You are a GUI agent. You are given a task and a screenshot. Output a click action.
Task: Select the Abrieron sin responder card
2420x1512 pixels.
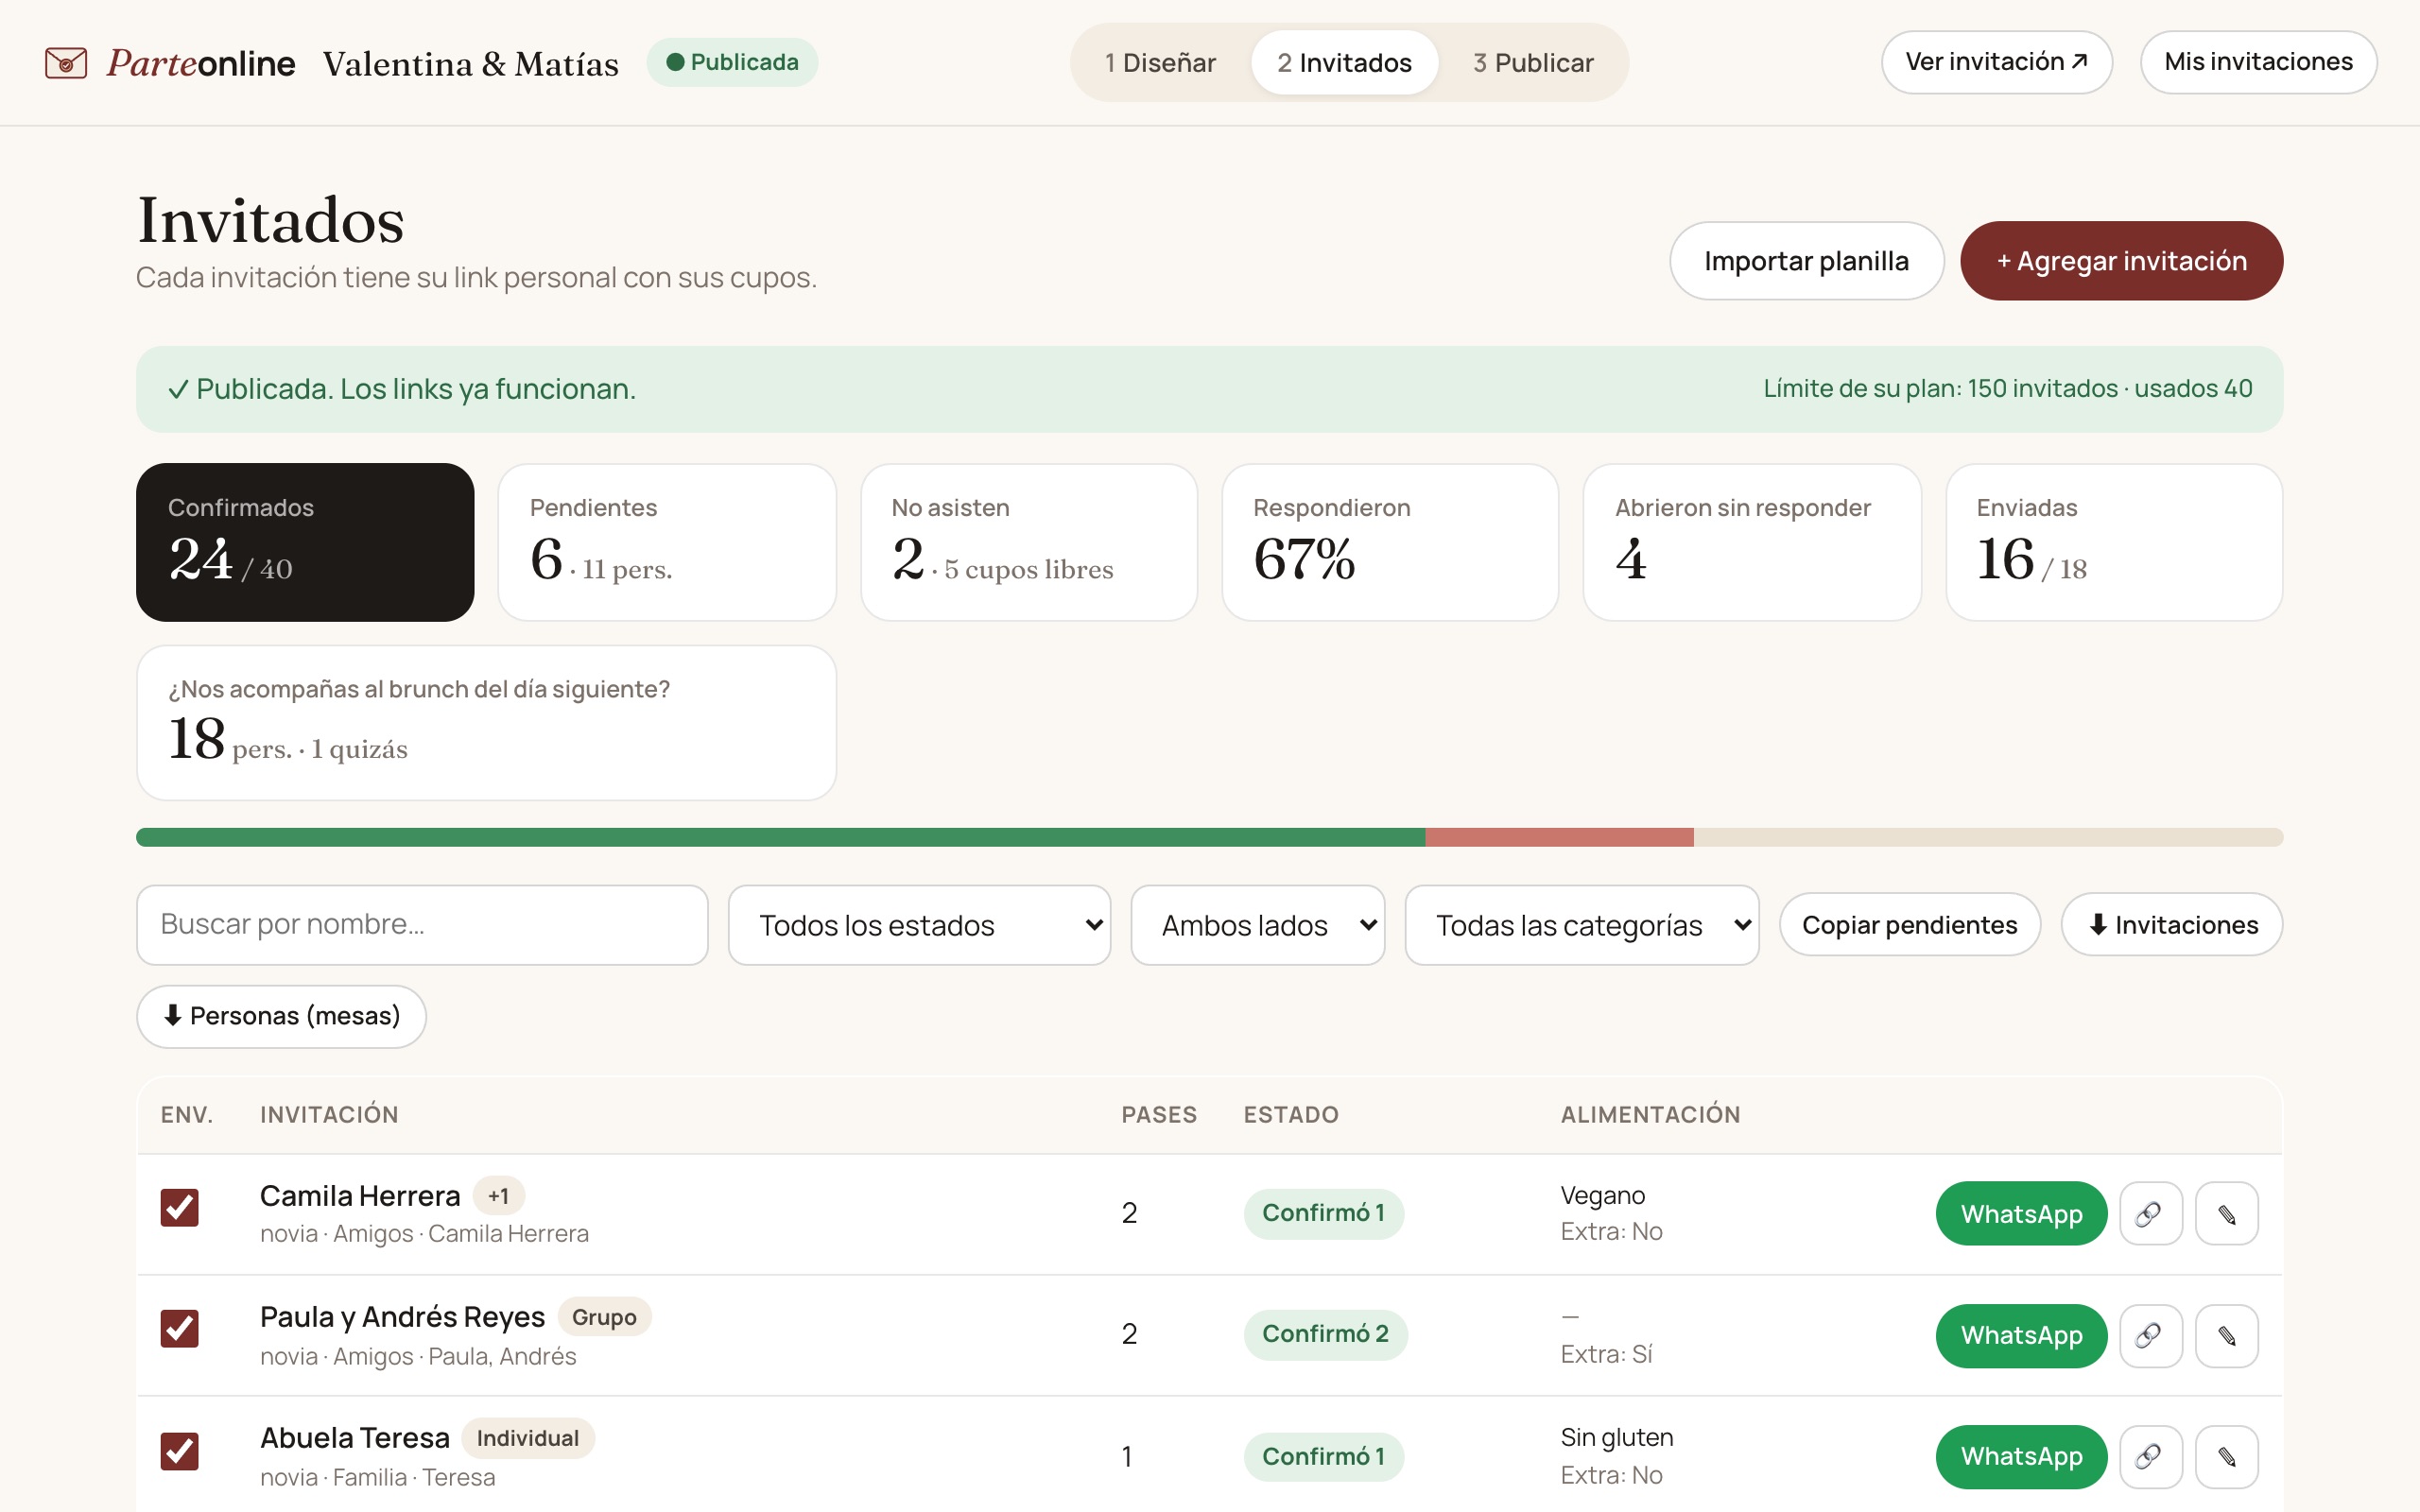pos(1752,542)
